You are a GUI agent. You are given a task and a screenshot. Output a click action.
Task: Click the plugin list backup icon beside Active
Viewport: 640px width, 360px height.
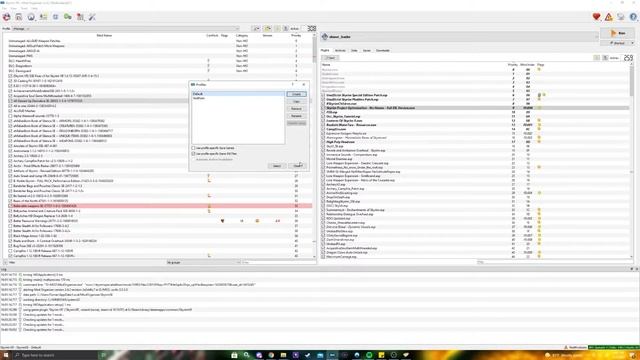[x=605, y=58]
